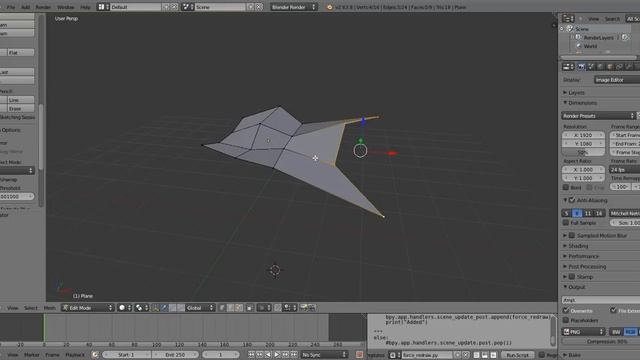Viewport: 640px width, 360px height.
Task: Open the Mesh menu in 3D header
Action: (49, 308)
